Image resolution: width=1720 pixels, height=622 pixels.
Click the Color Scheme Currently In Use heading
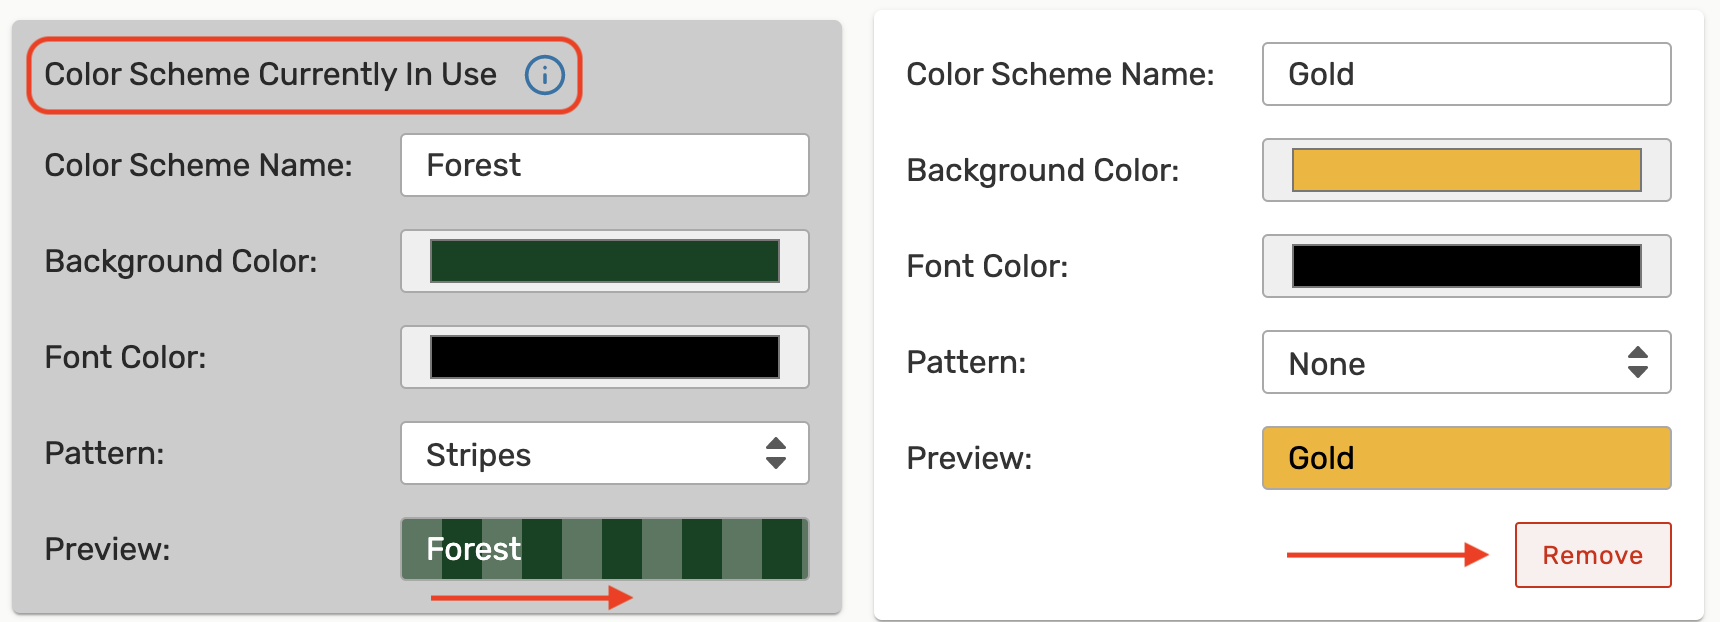[271, 74]
